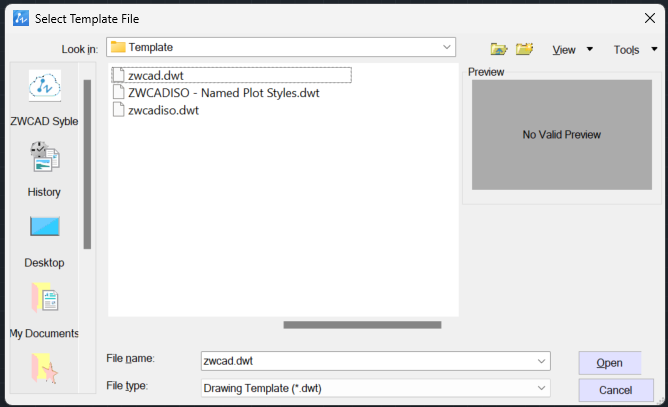Open the View menu
Viewport: 668px width, 407px height.
pos(564,50)
